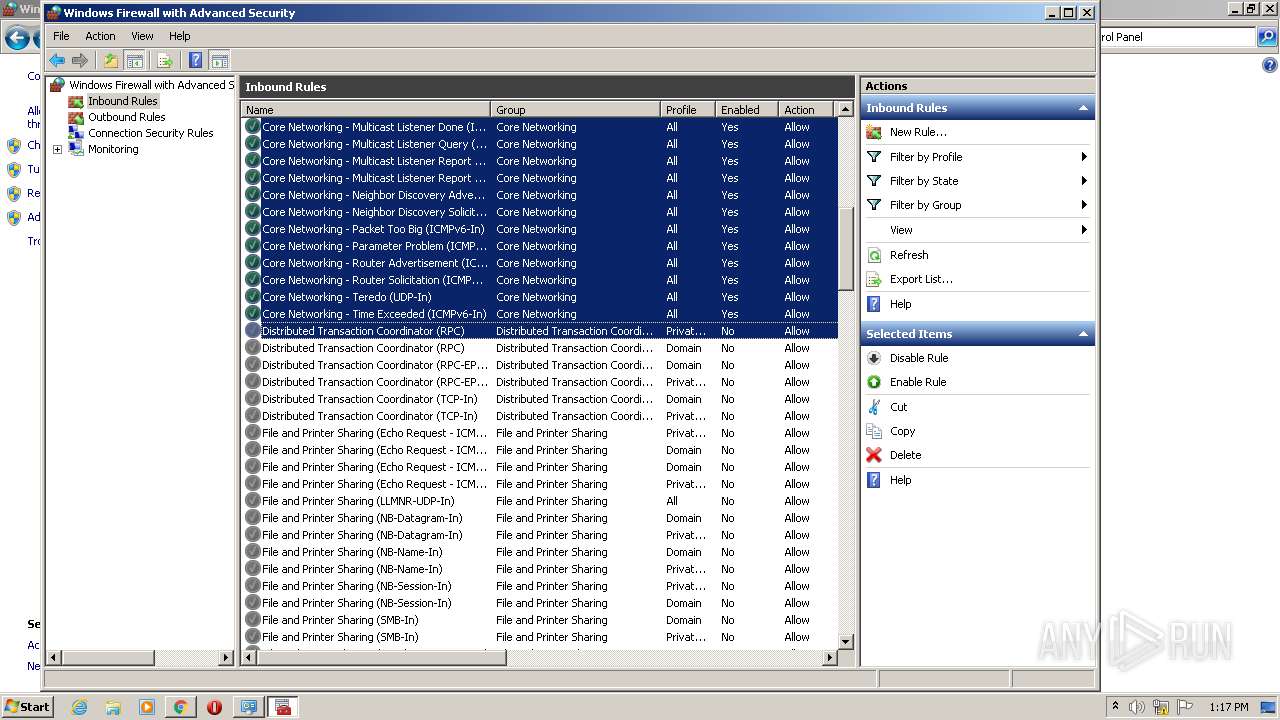Sort rules by the Profile column header
This screenshot has width=1280, height=720.
tap(688, 110)
